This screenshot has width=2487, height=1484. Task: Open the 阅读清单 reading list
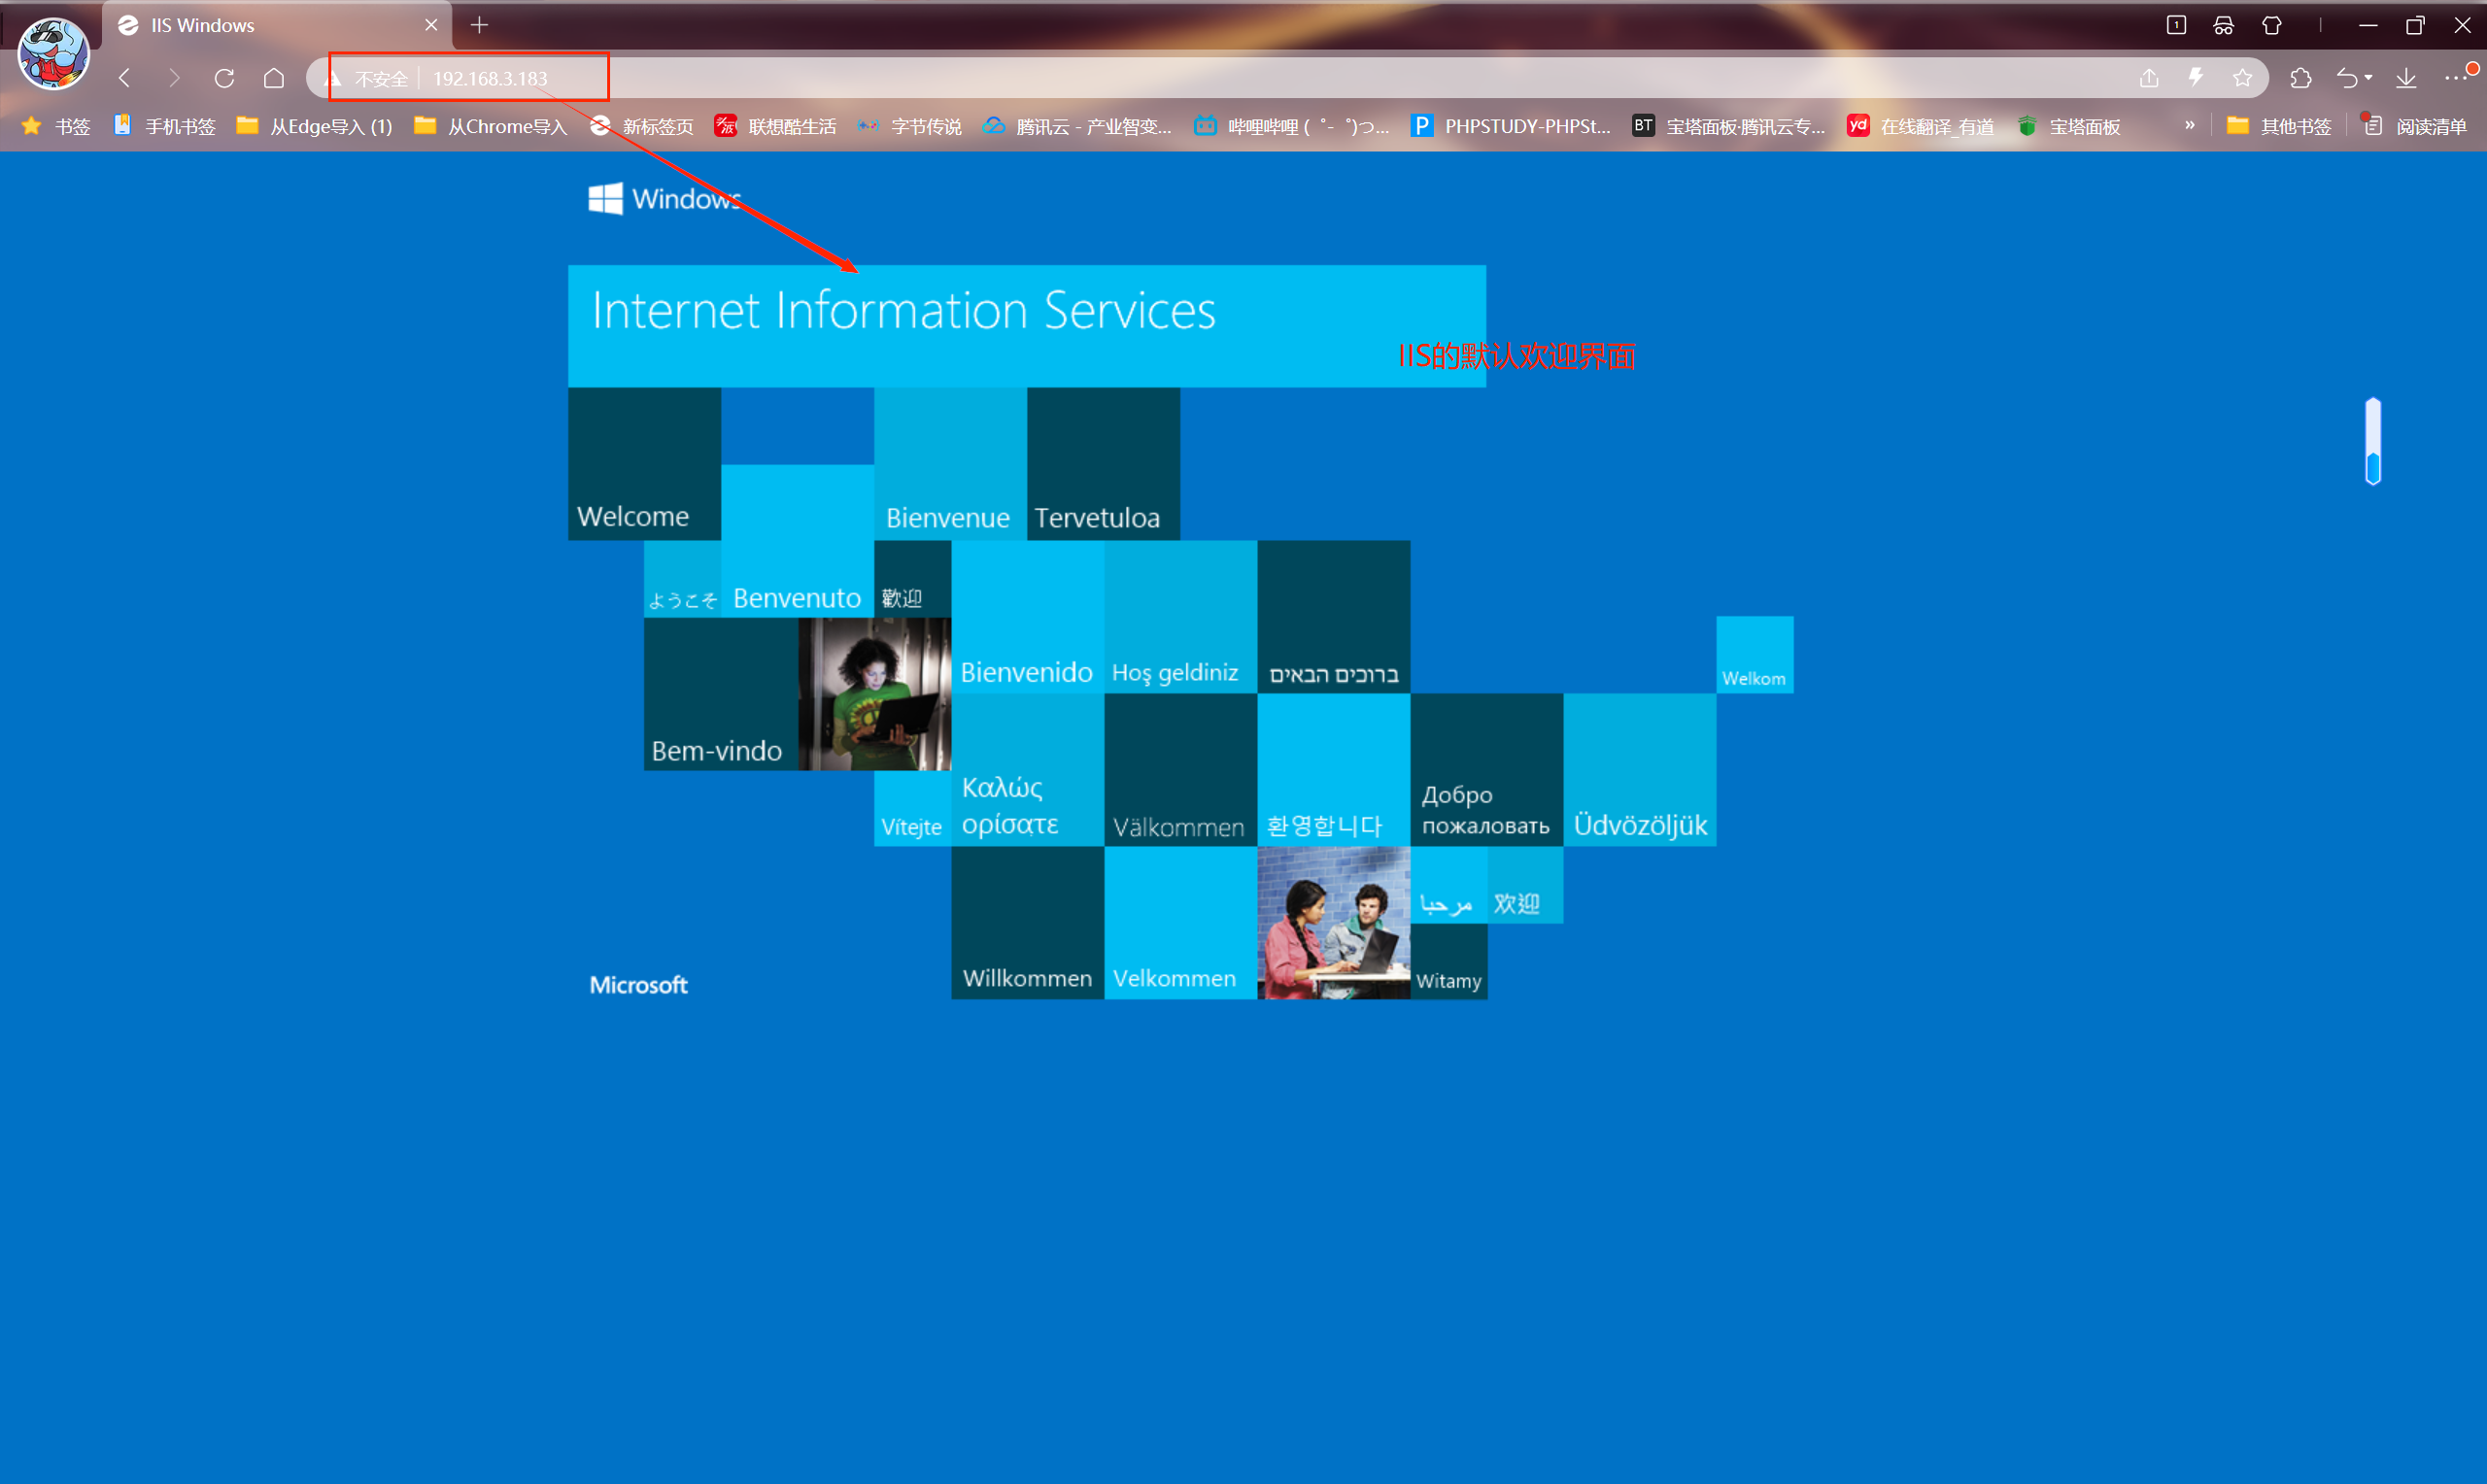pos(2414,126)
